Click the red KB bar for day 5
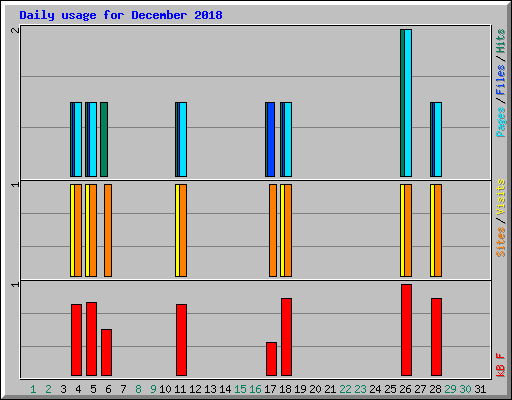Screen dimensions: 512x400 [x=91, y=339]
